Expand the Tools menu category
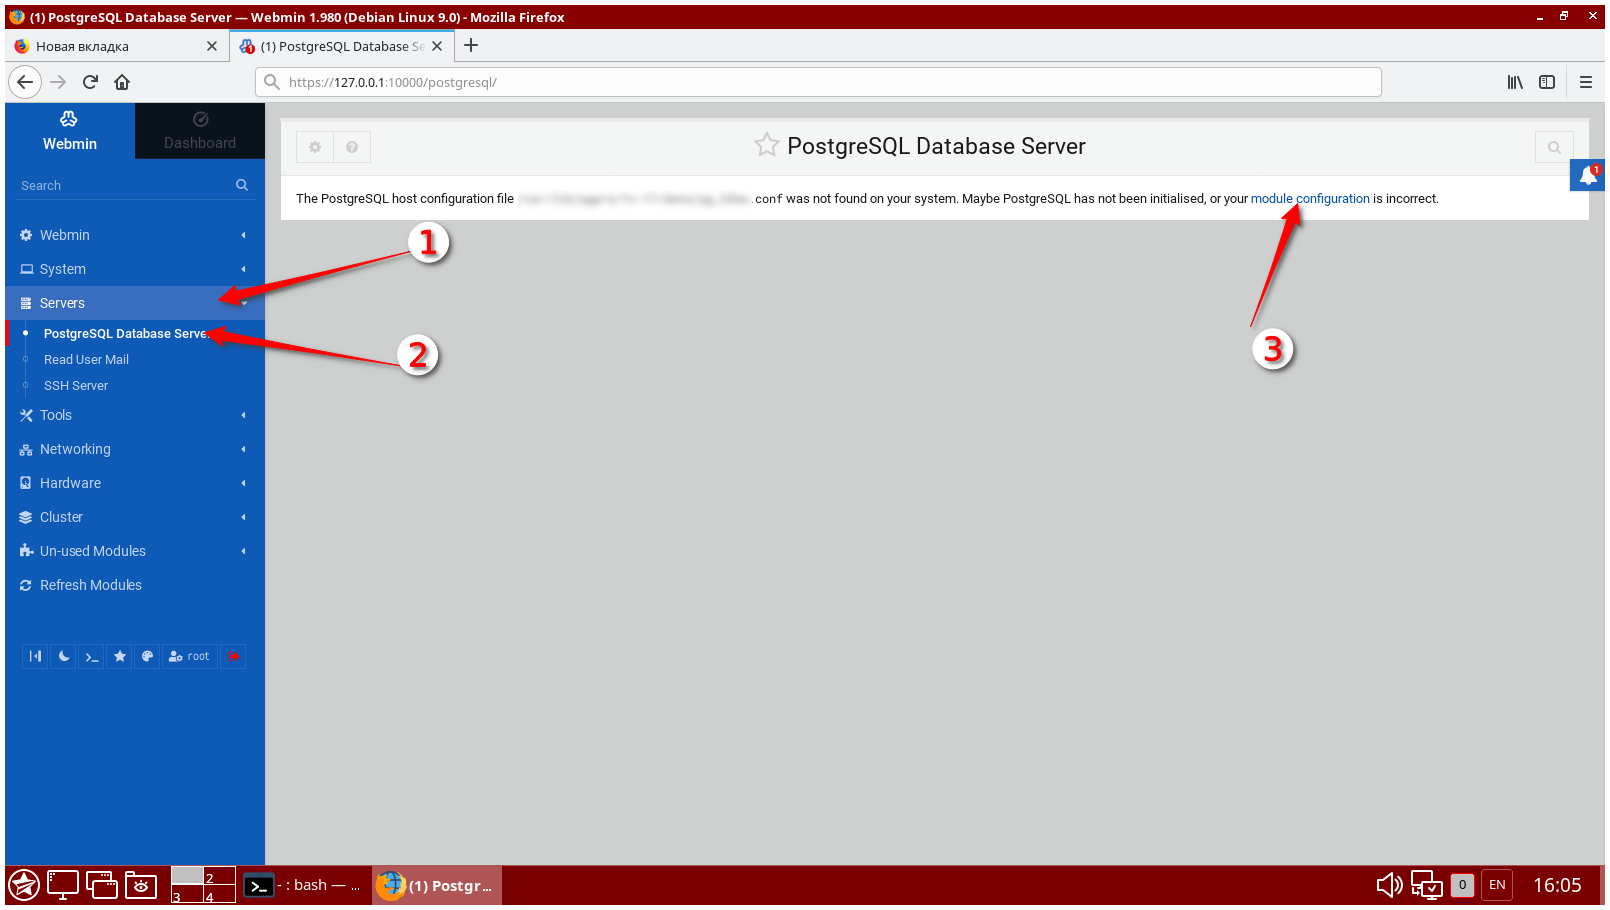The image size is (1610, 910). (135, 415)
